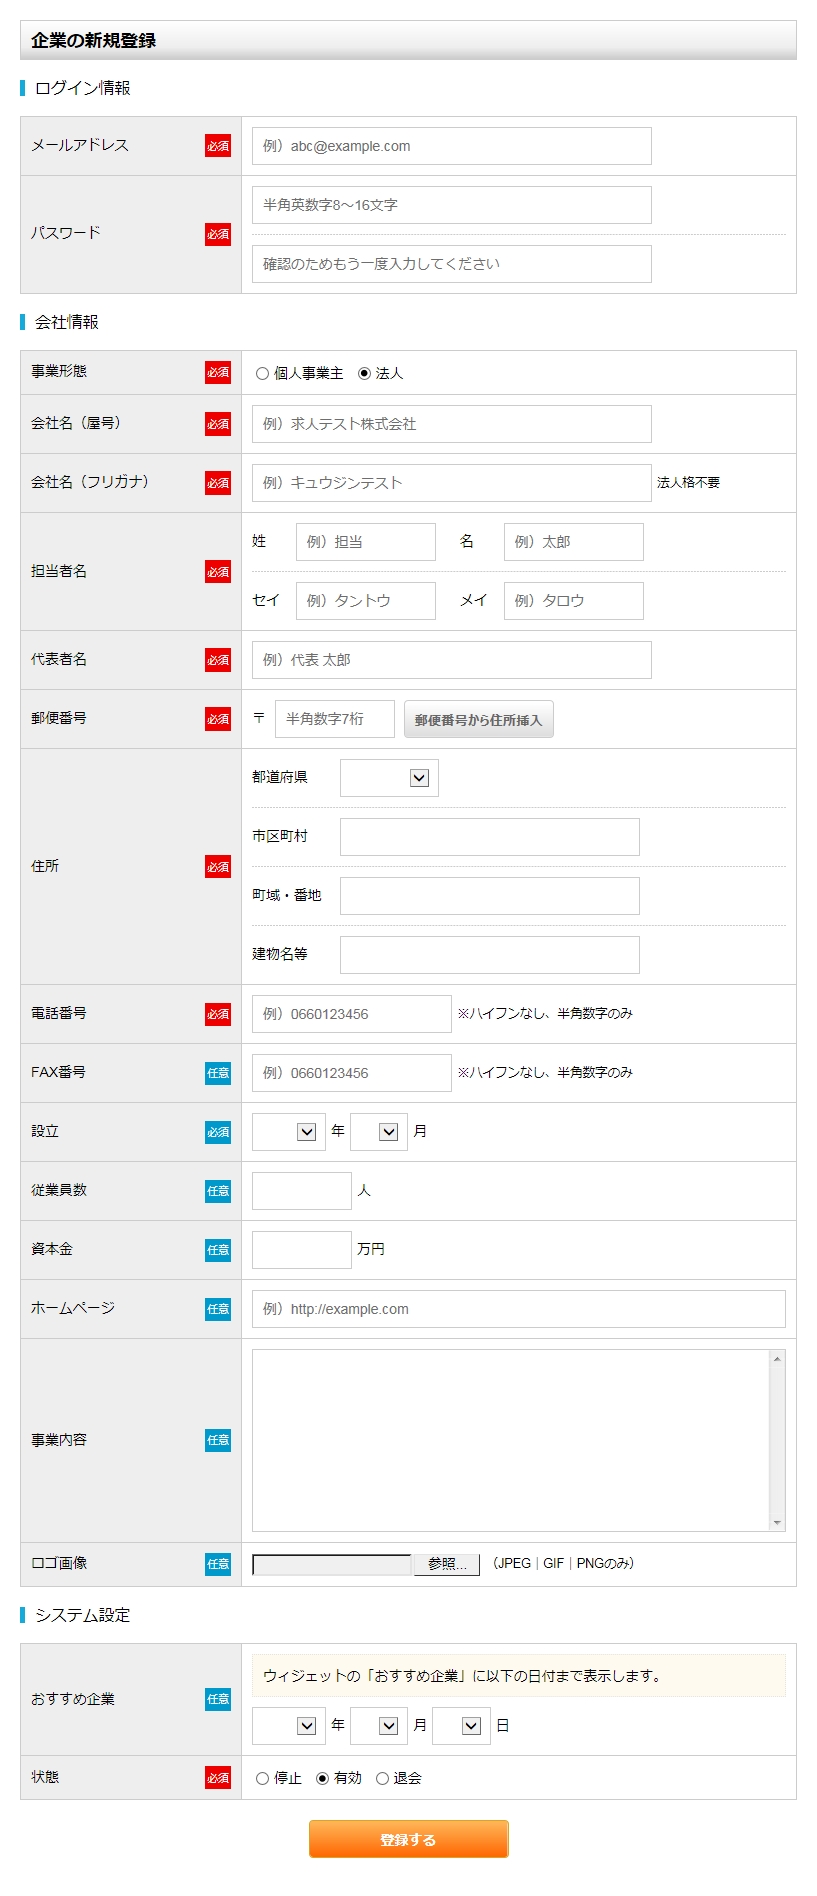The width and height of the screenshot is (817, 1896).
Task: Focus the FAX番号 input field
Action: pyautogui.click(x=352, y=1073)
